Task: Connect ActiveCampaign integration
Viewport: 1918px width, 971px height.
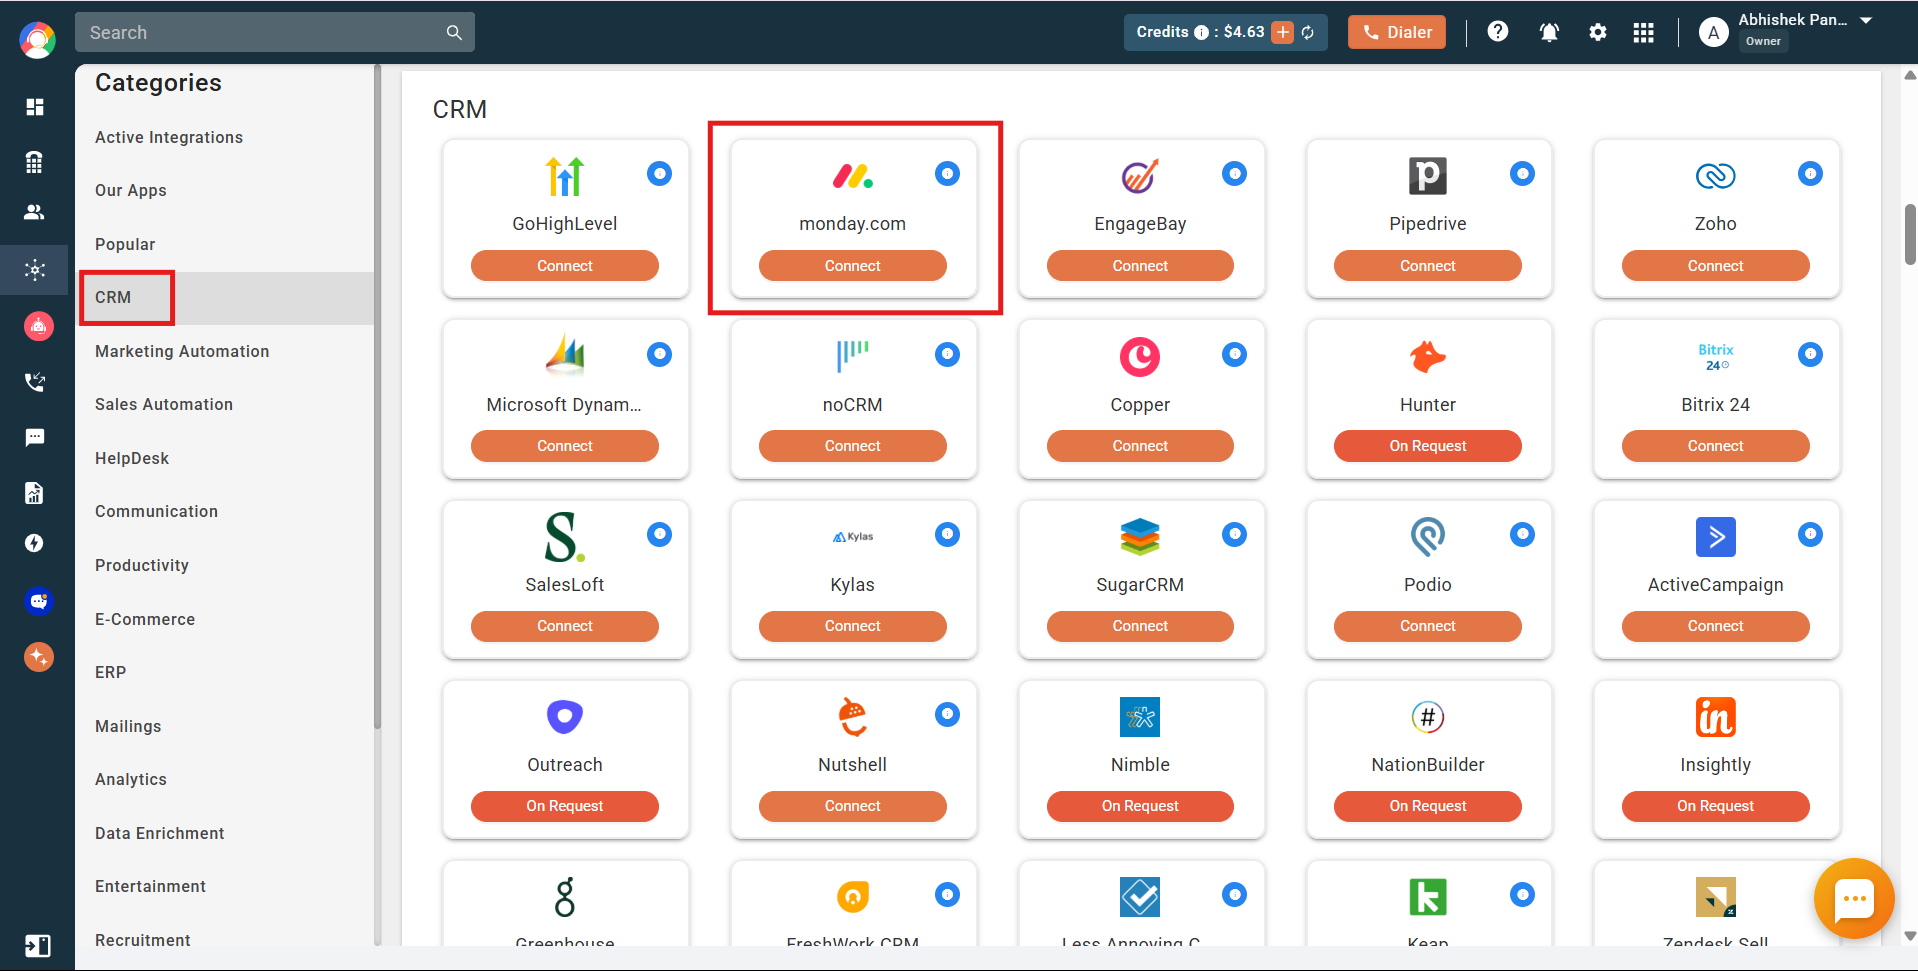Action: tap(1715, 626)
